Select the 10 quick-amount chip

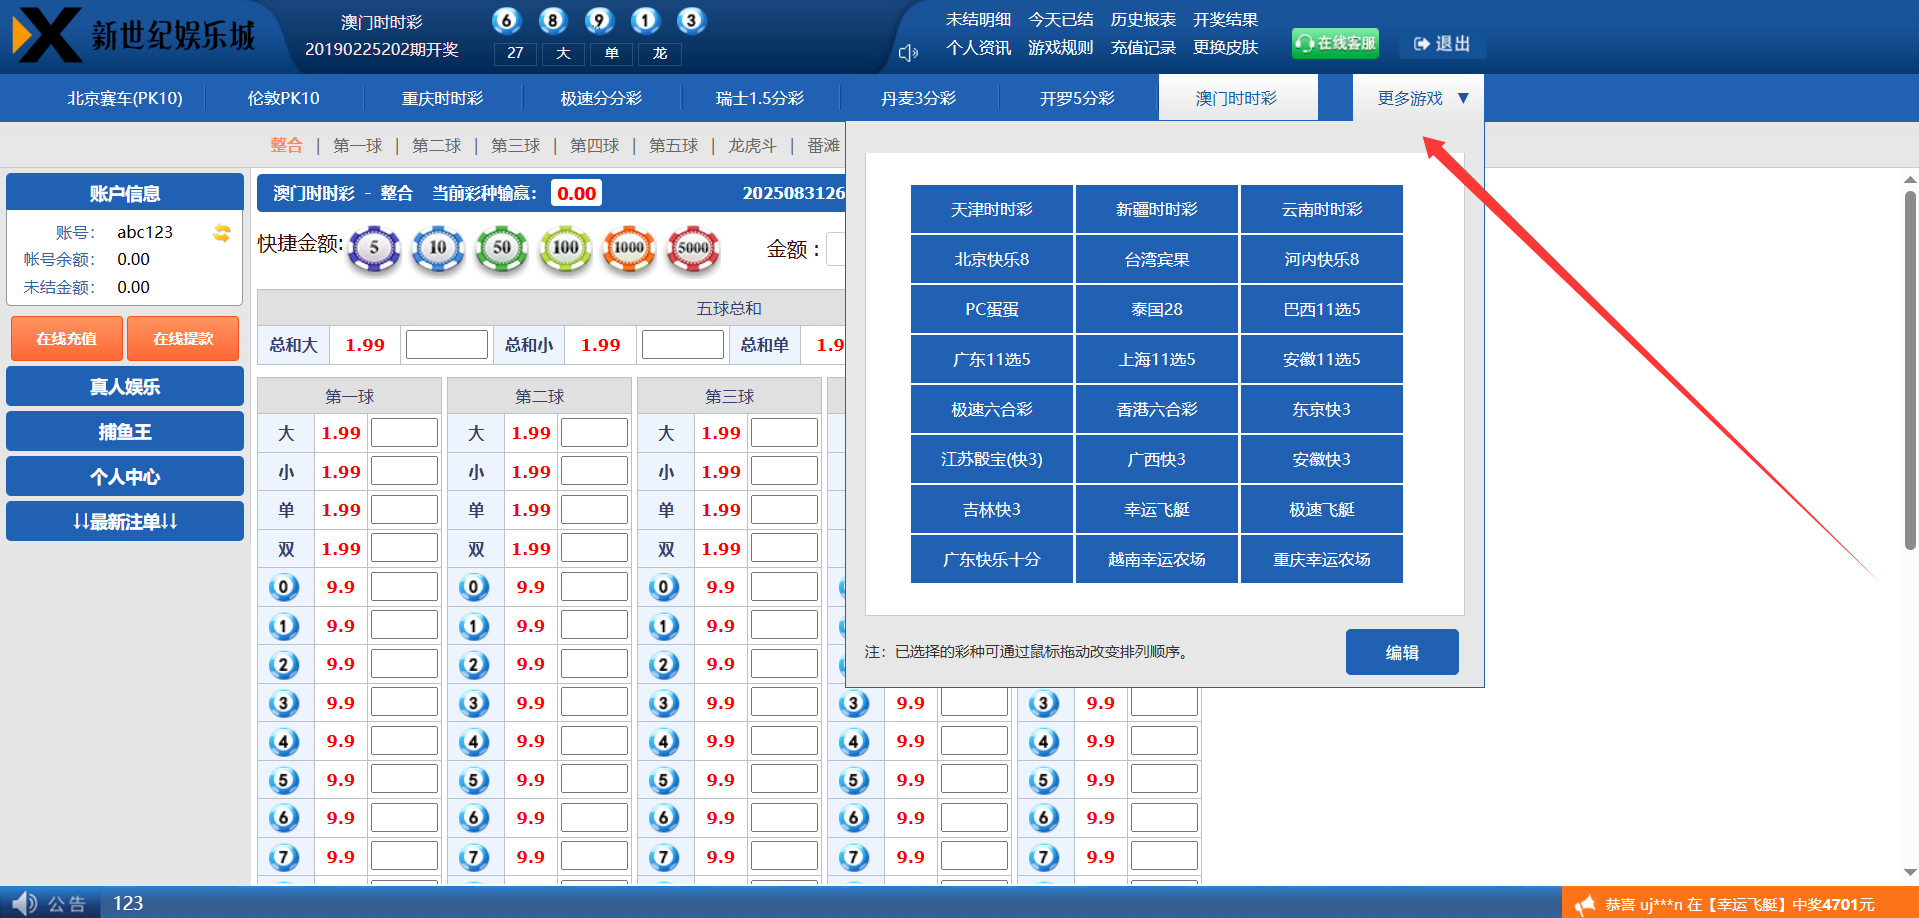(x=438, y=249)
